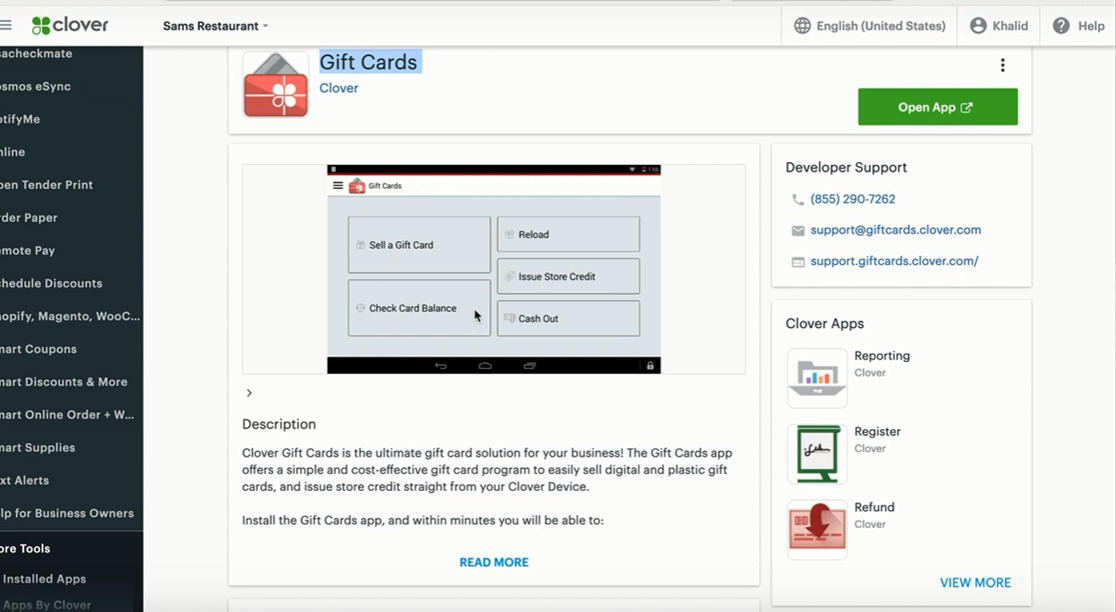Select Shopify, Magento, WooC... in the sidebar
This screenshot has height=612, width=1116.
click(x=71, y=316)
